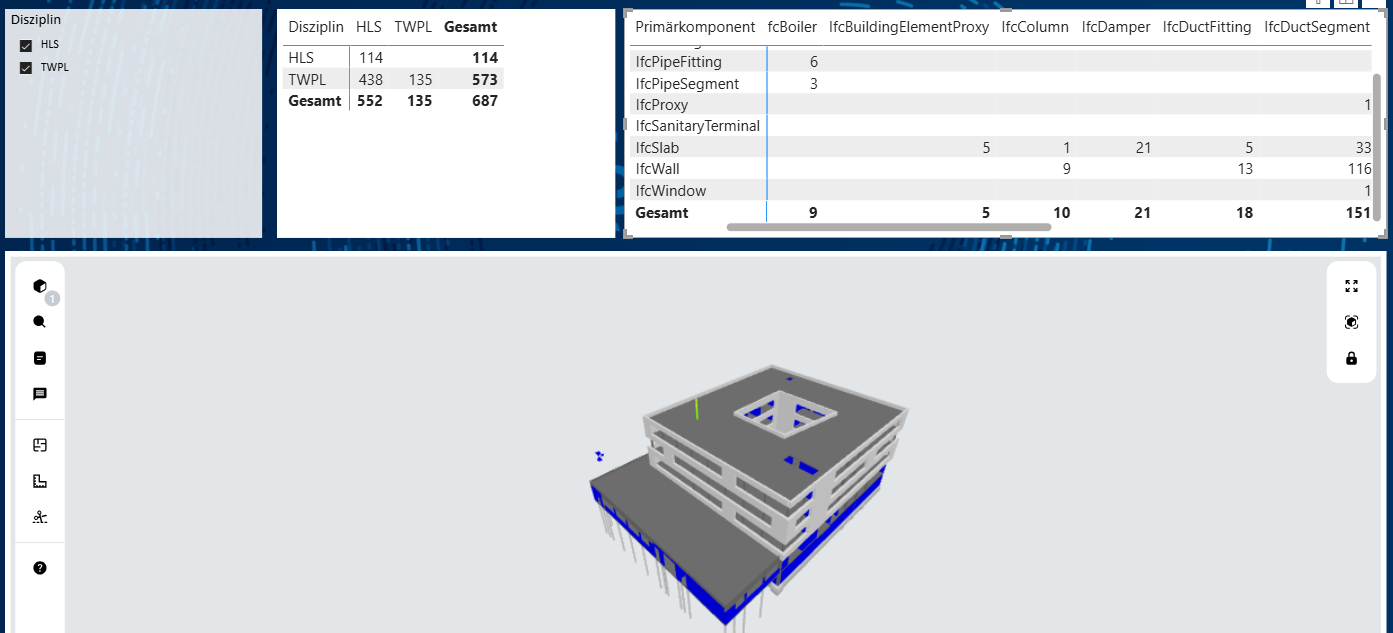Image resolution: width=1393 pixels, height=633 pixels.
Task: Select the IfcPipeSegment row label
Action: 687,84
